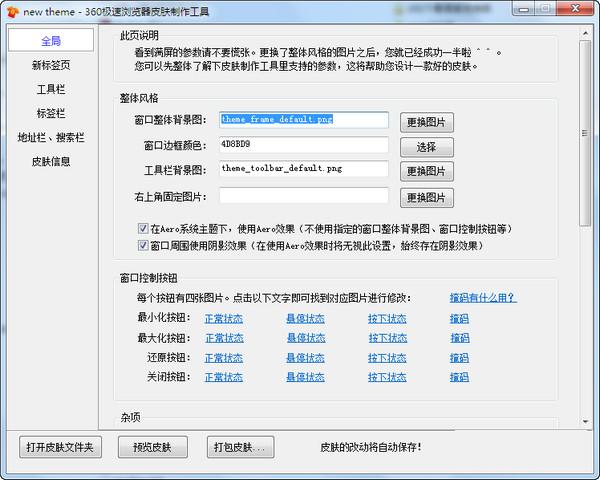
Task: Select the 全局 tab in sidebar
Action: pyautogui.click(x=51, y=40)
